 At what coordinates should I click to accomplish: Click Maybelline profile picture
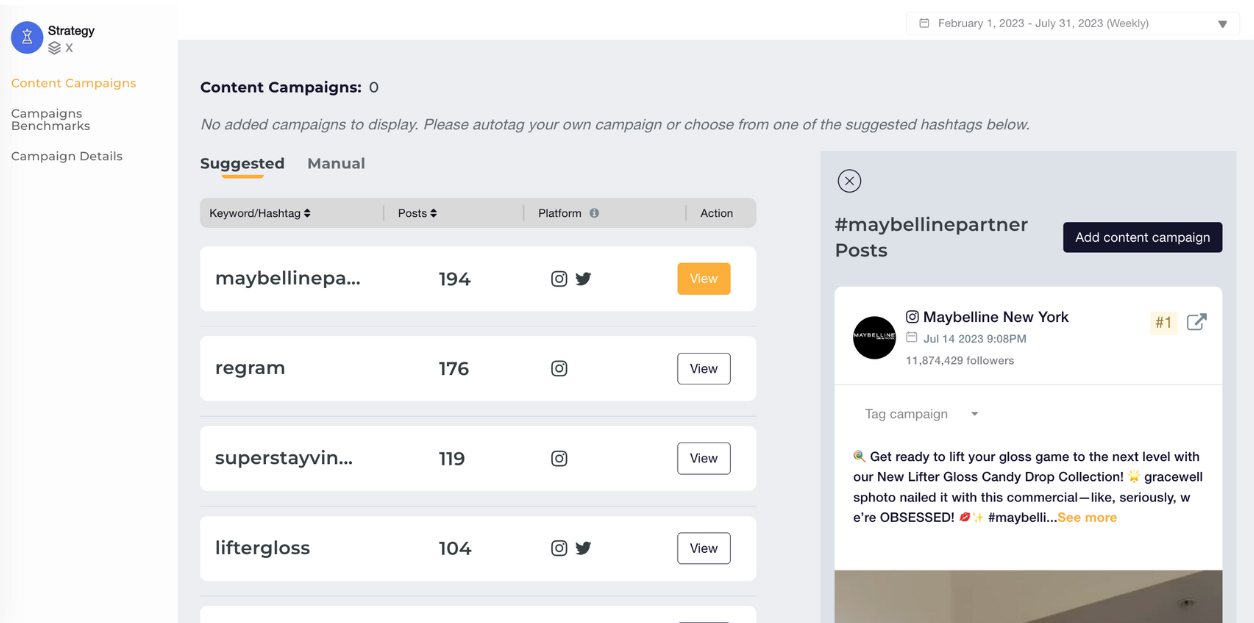pyautogui.click(x=874, y=338)
